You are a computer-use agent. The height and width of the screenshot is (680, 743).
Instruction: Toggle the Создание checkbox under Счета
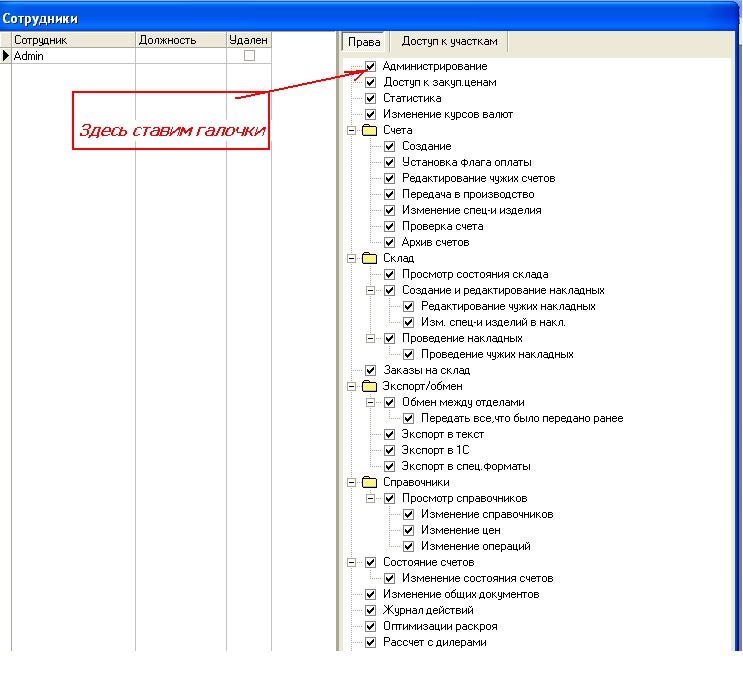[x=390, y=146]
